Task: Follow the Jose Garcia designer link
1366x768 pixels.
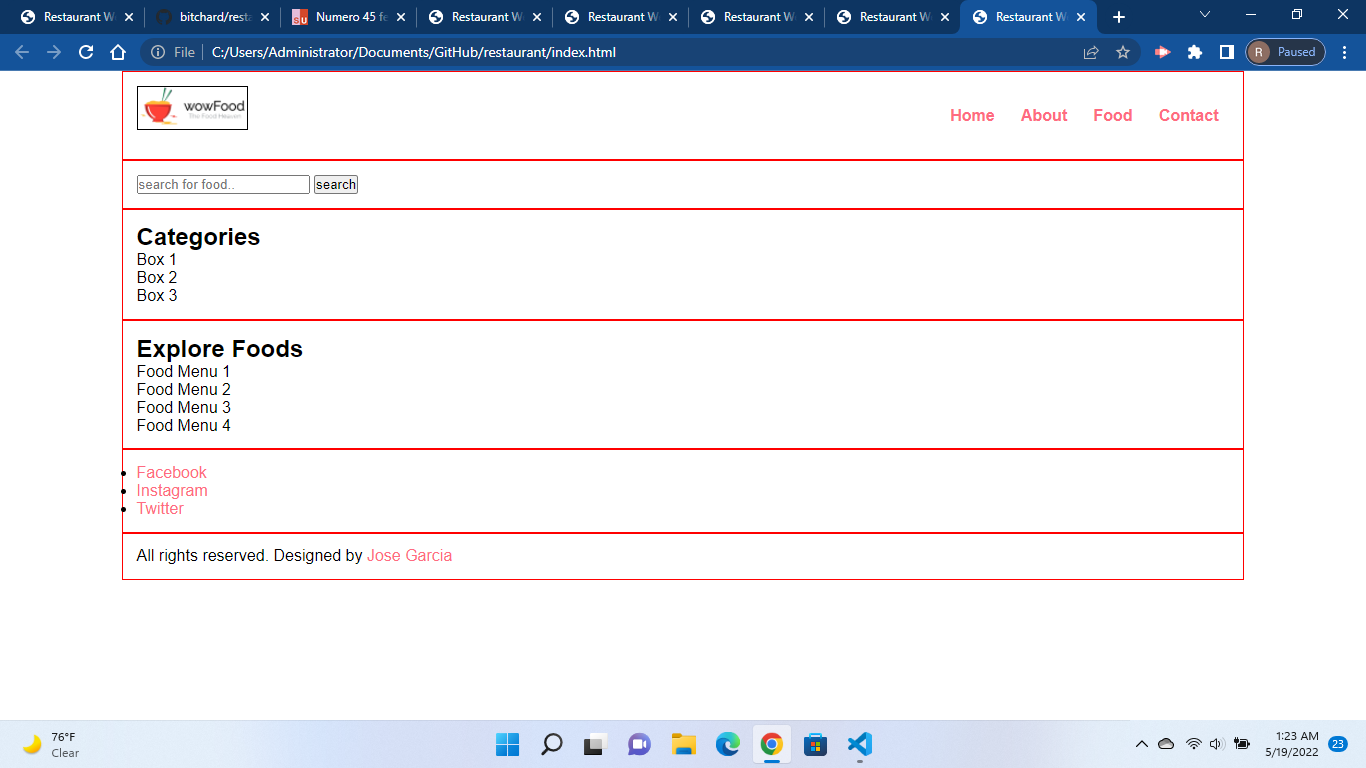Action: (x=409, y=555)
